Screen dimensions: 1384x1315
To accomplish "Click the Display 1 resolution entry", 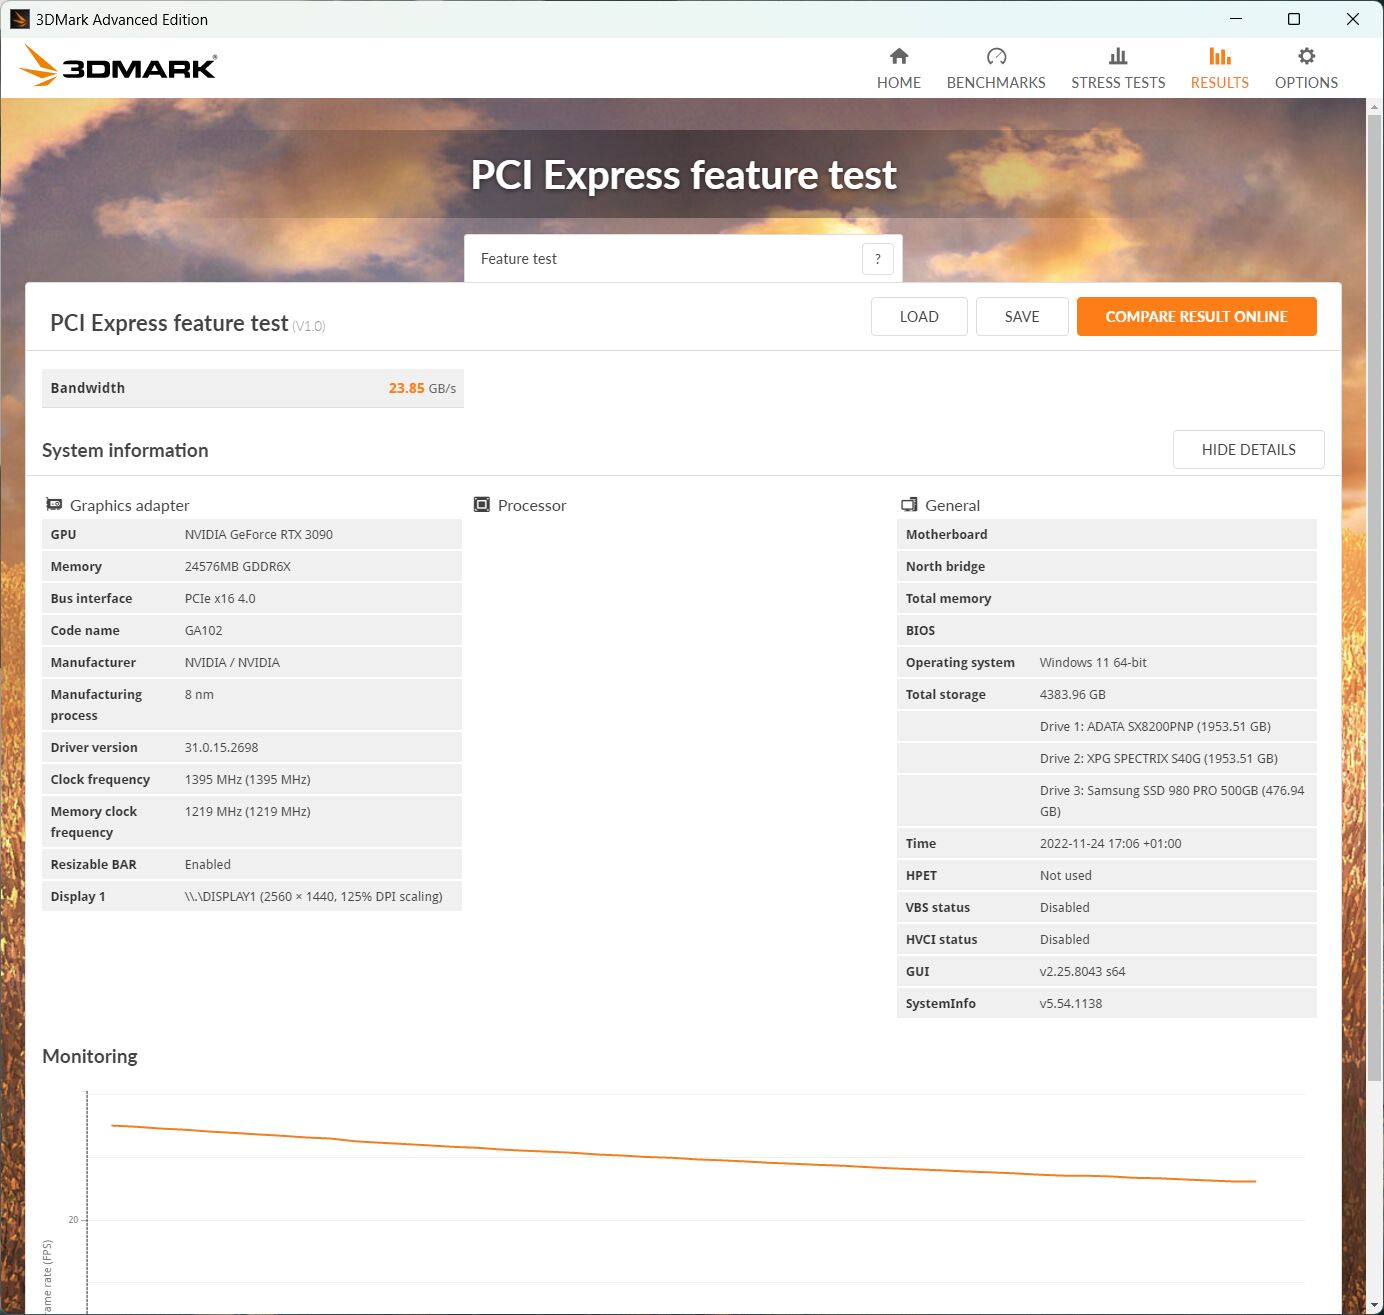I will pyautogui.click(x=314, y=897).
